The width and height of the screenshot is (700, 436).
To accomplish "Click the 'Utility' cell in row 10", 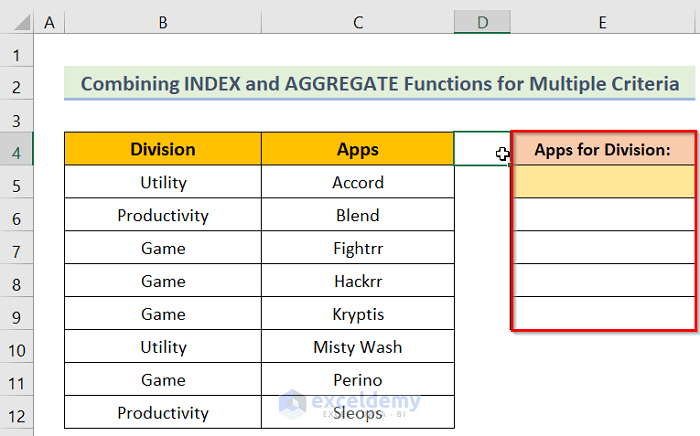I will [163, 347].
